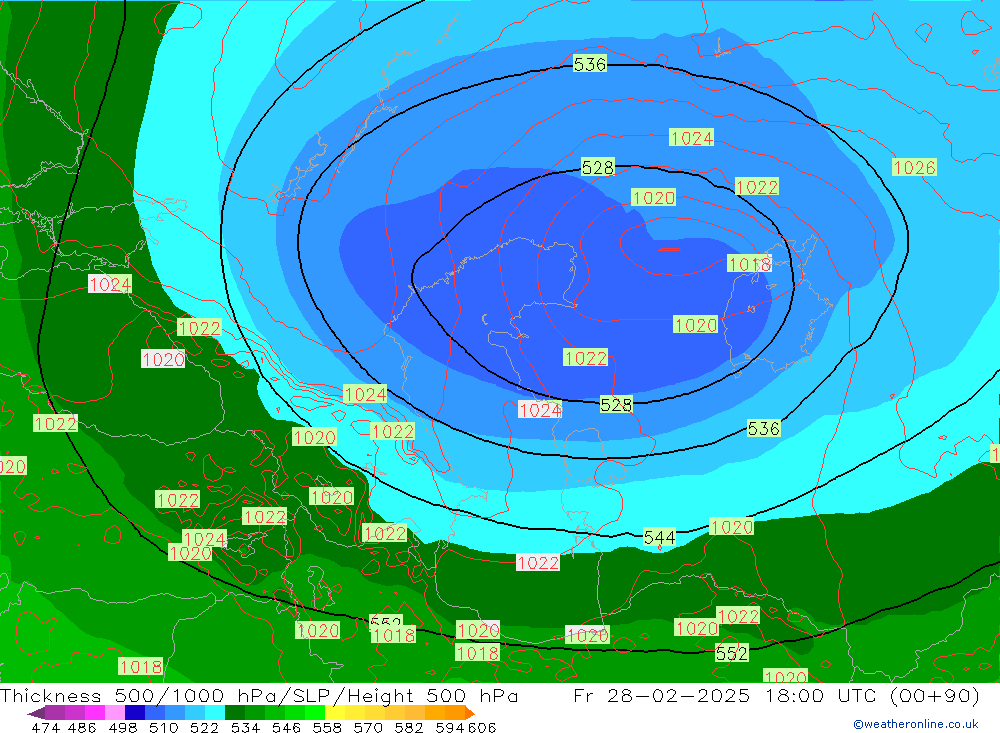Click the 544 height contour label
Image resolution: width=1000 pixels, height=733 pixels.
point(659,538)
